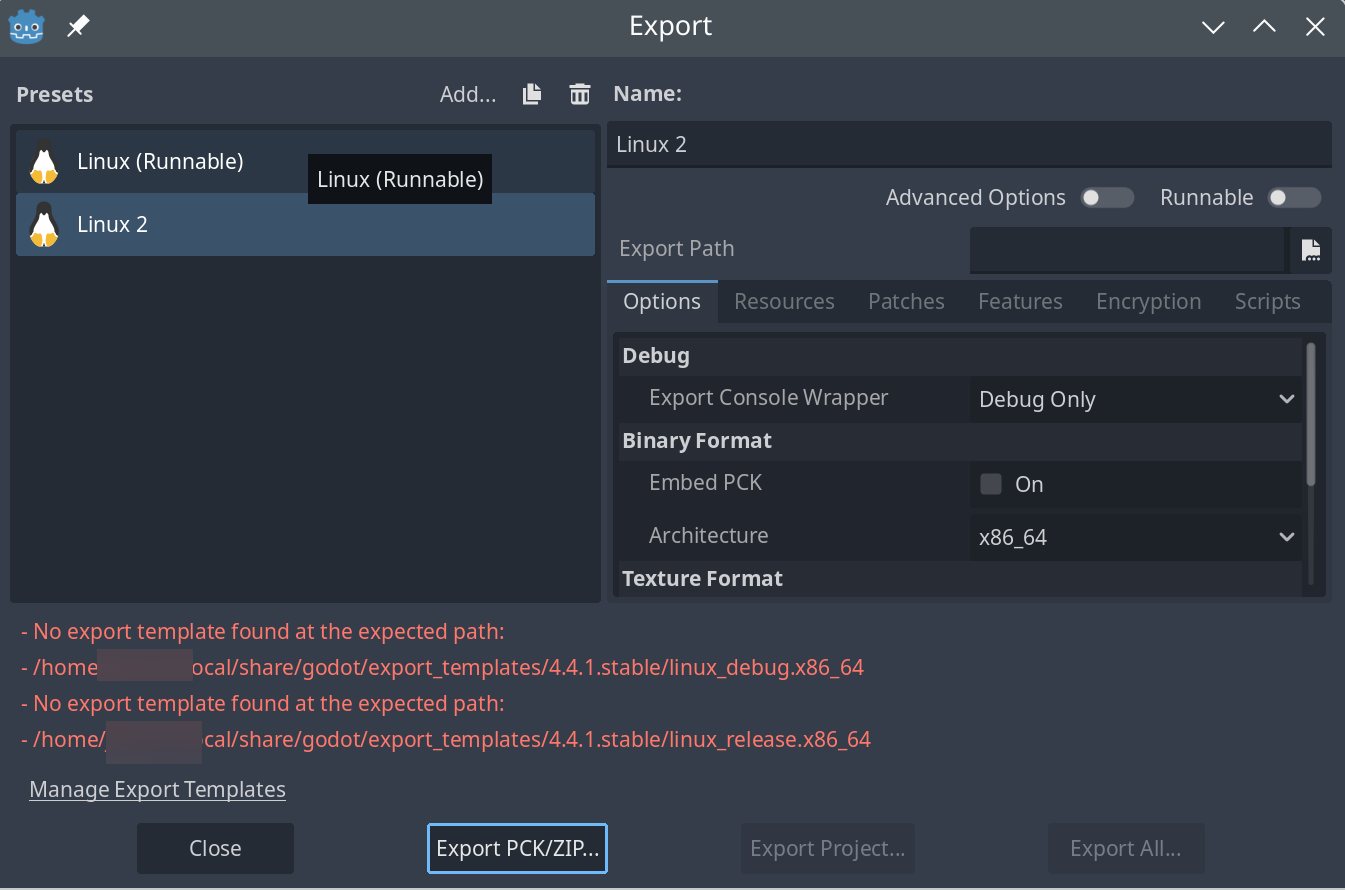The height and width of the screenshot is (890, 1345).
Task: Click the Texture Format section header
Action: click(x=960, y=579)
